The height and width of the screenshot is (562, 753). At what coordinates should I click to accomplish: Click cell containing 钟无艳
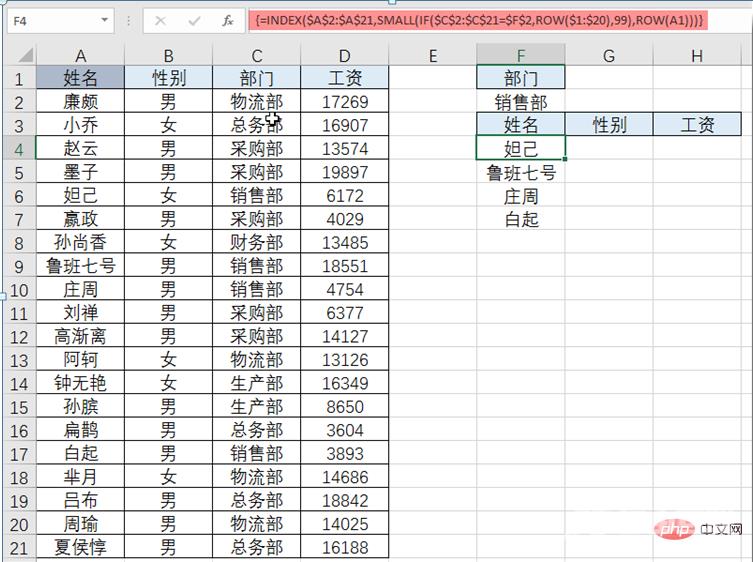coord(80,383)
